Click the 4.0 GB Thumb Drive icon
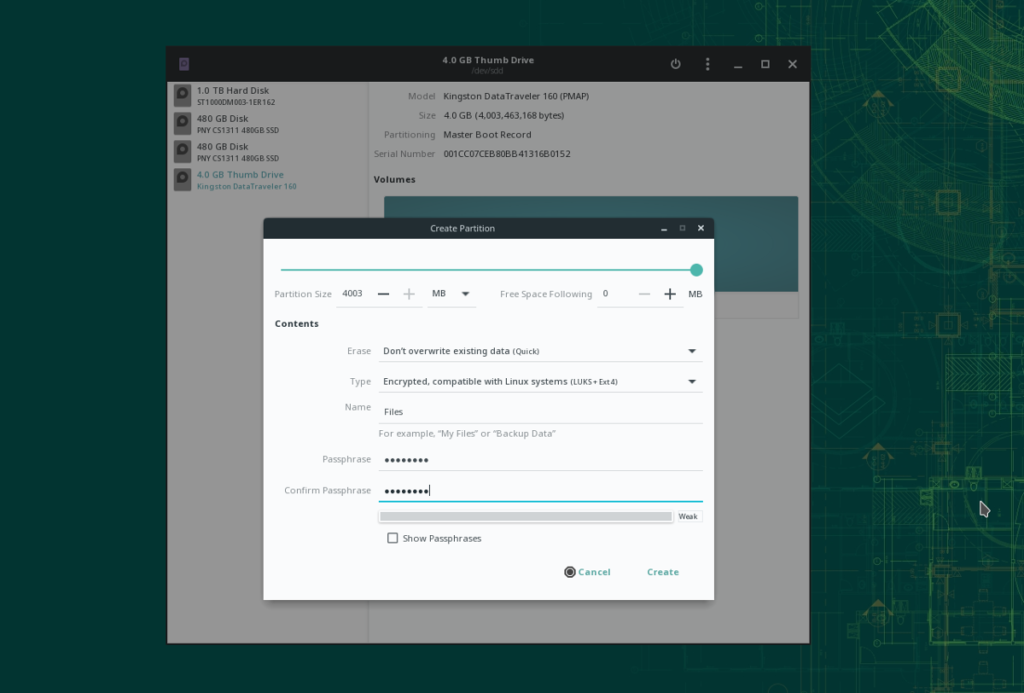The width and height of the screenshot is (1024, 693). pos(181,178)
